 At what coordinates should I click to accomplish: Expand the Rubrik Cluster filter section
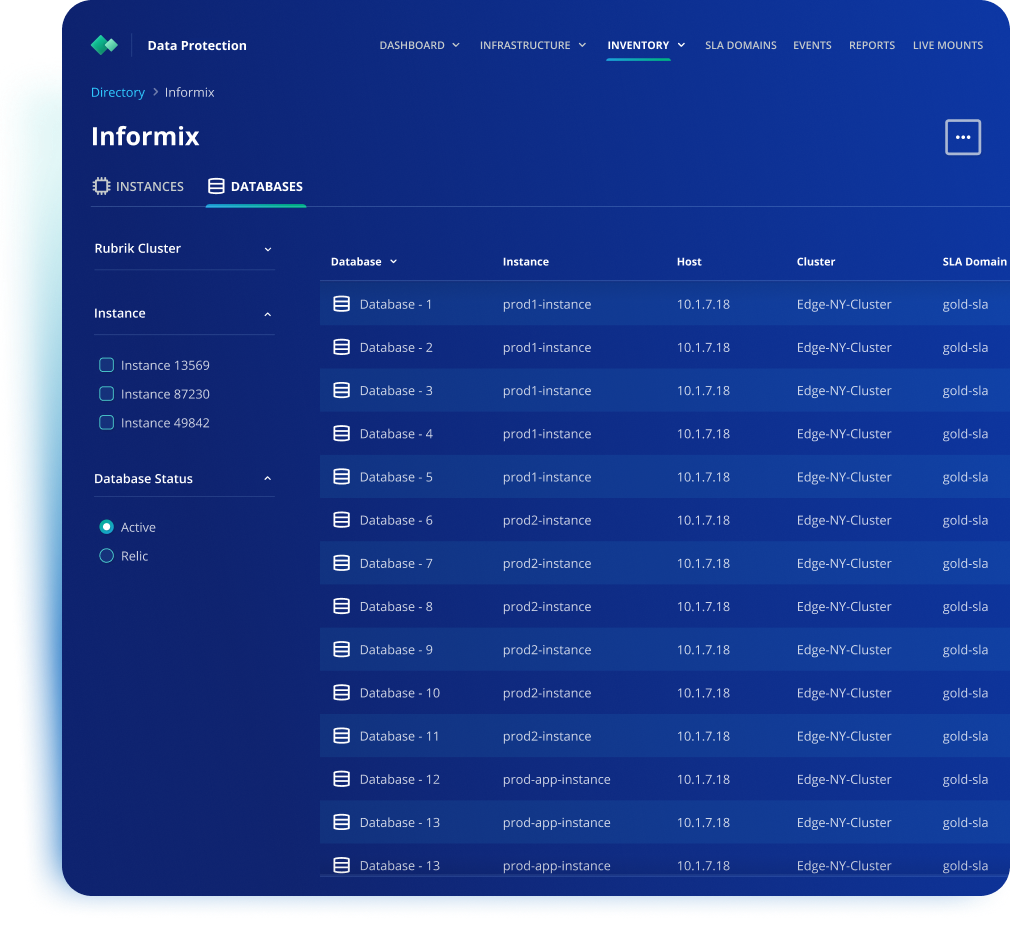click(267, 248)
